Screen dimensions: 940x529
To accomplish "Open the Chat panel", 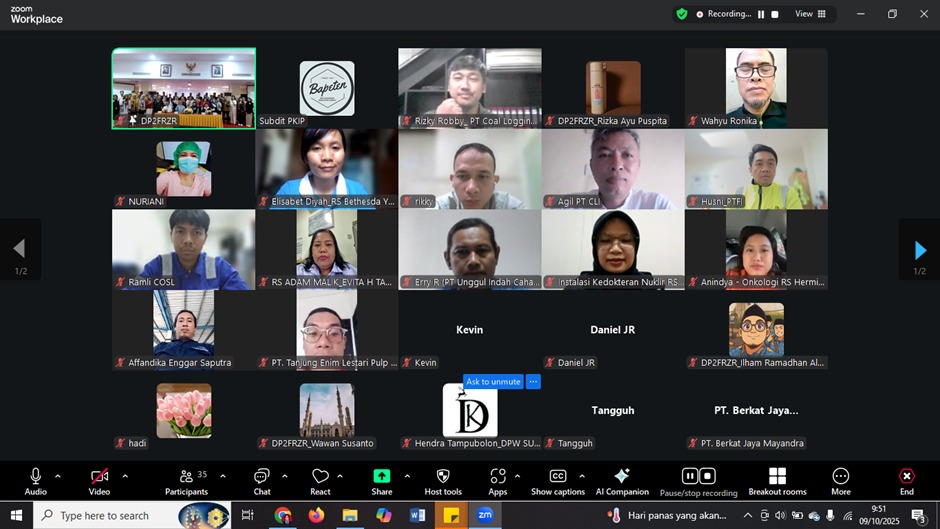I will 261,480.
